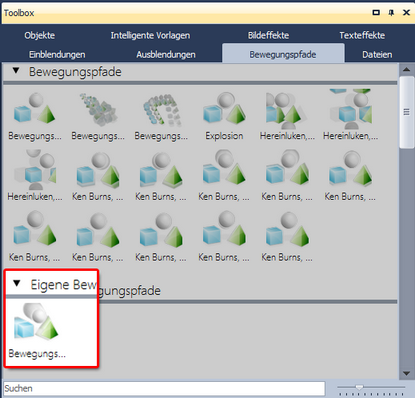415x398 pixels.
Task: Click the vertical scrollbar thumb
Action: pyautogui.click(x=406, y=112)
